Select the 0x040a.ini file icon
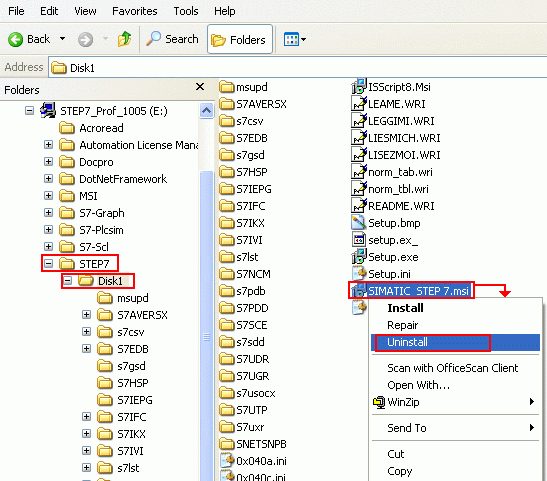The width and height of the screenshot is (547, 481). [x=227, y=460]
